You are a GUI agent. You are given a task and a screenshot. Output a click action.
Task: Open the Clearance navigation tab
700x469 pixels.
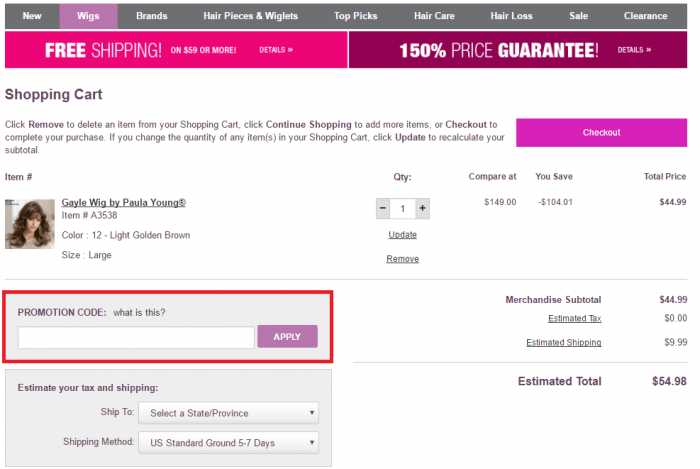[645, 16]
